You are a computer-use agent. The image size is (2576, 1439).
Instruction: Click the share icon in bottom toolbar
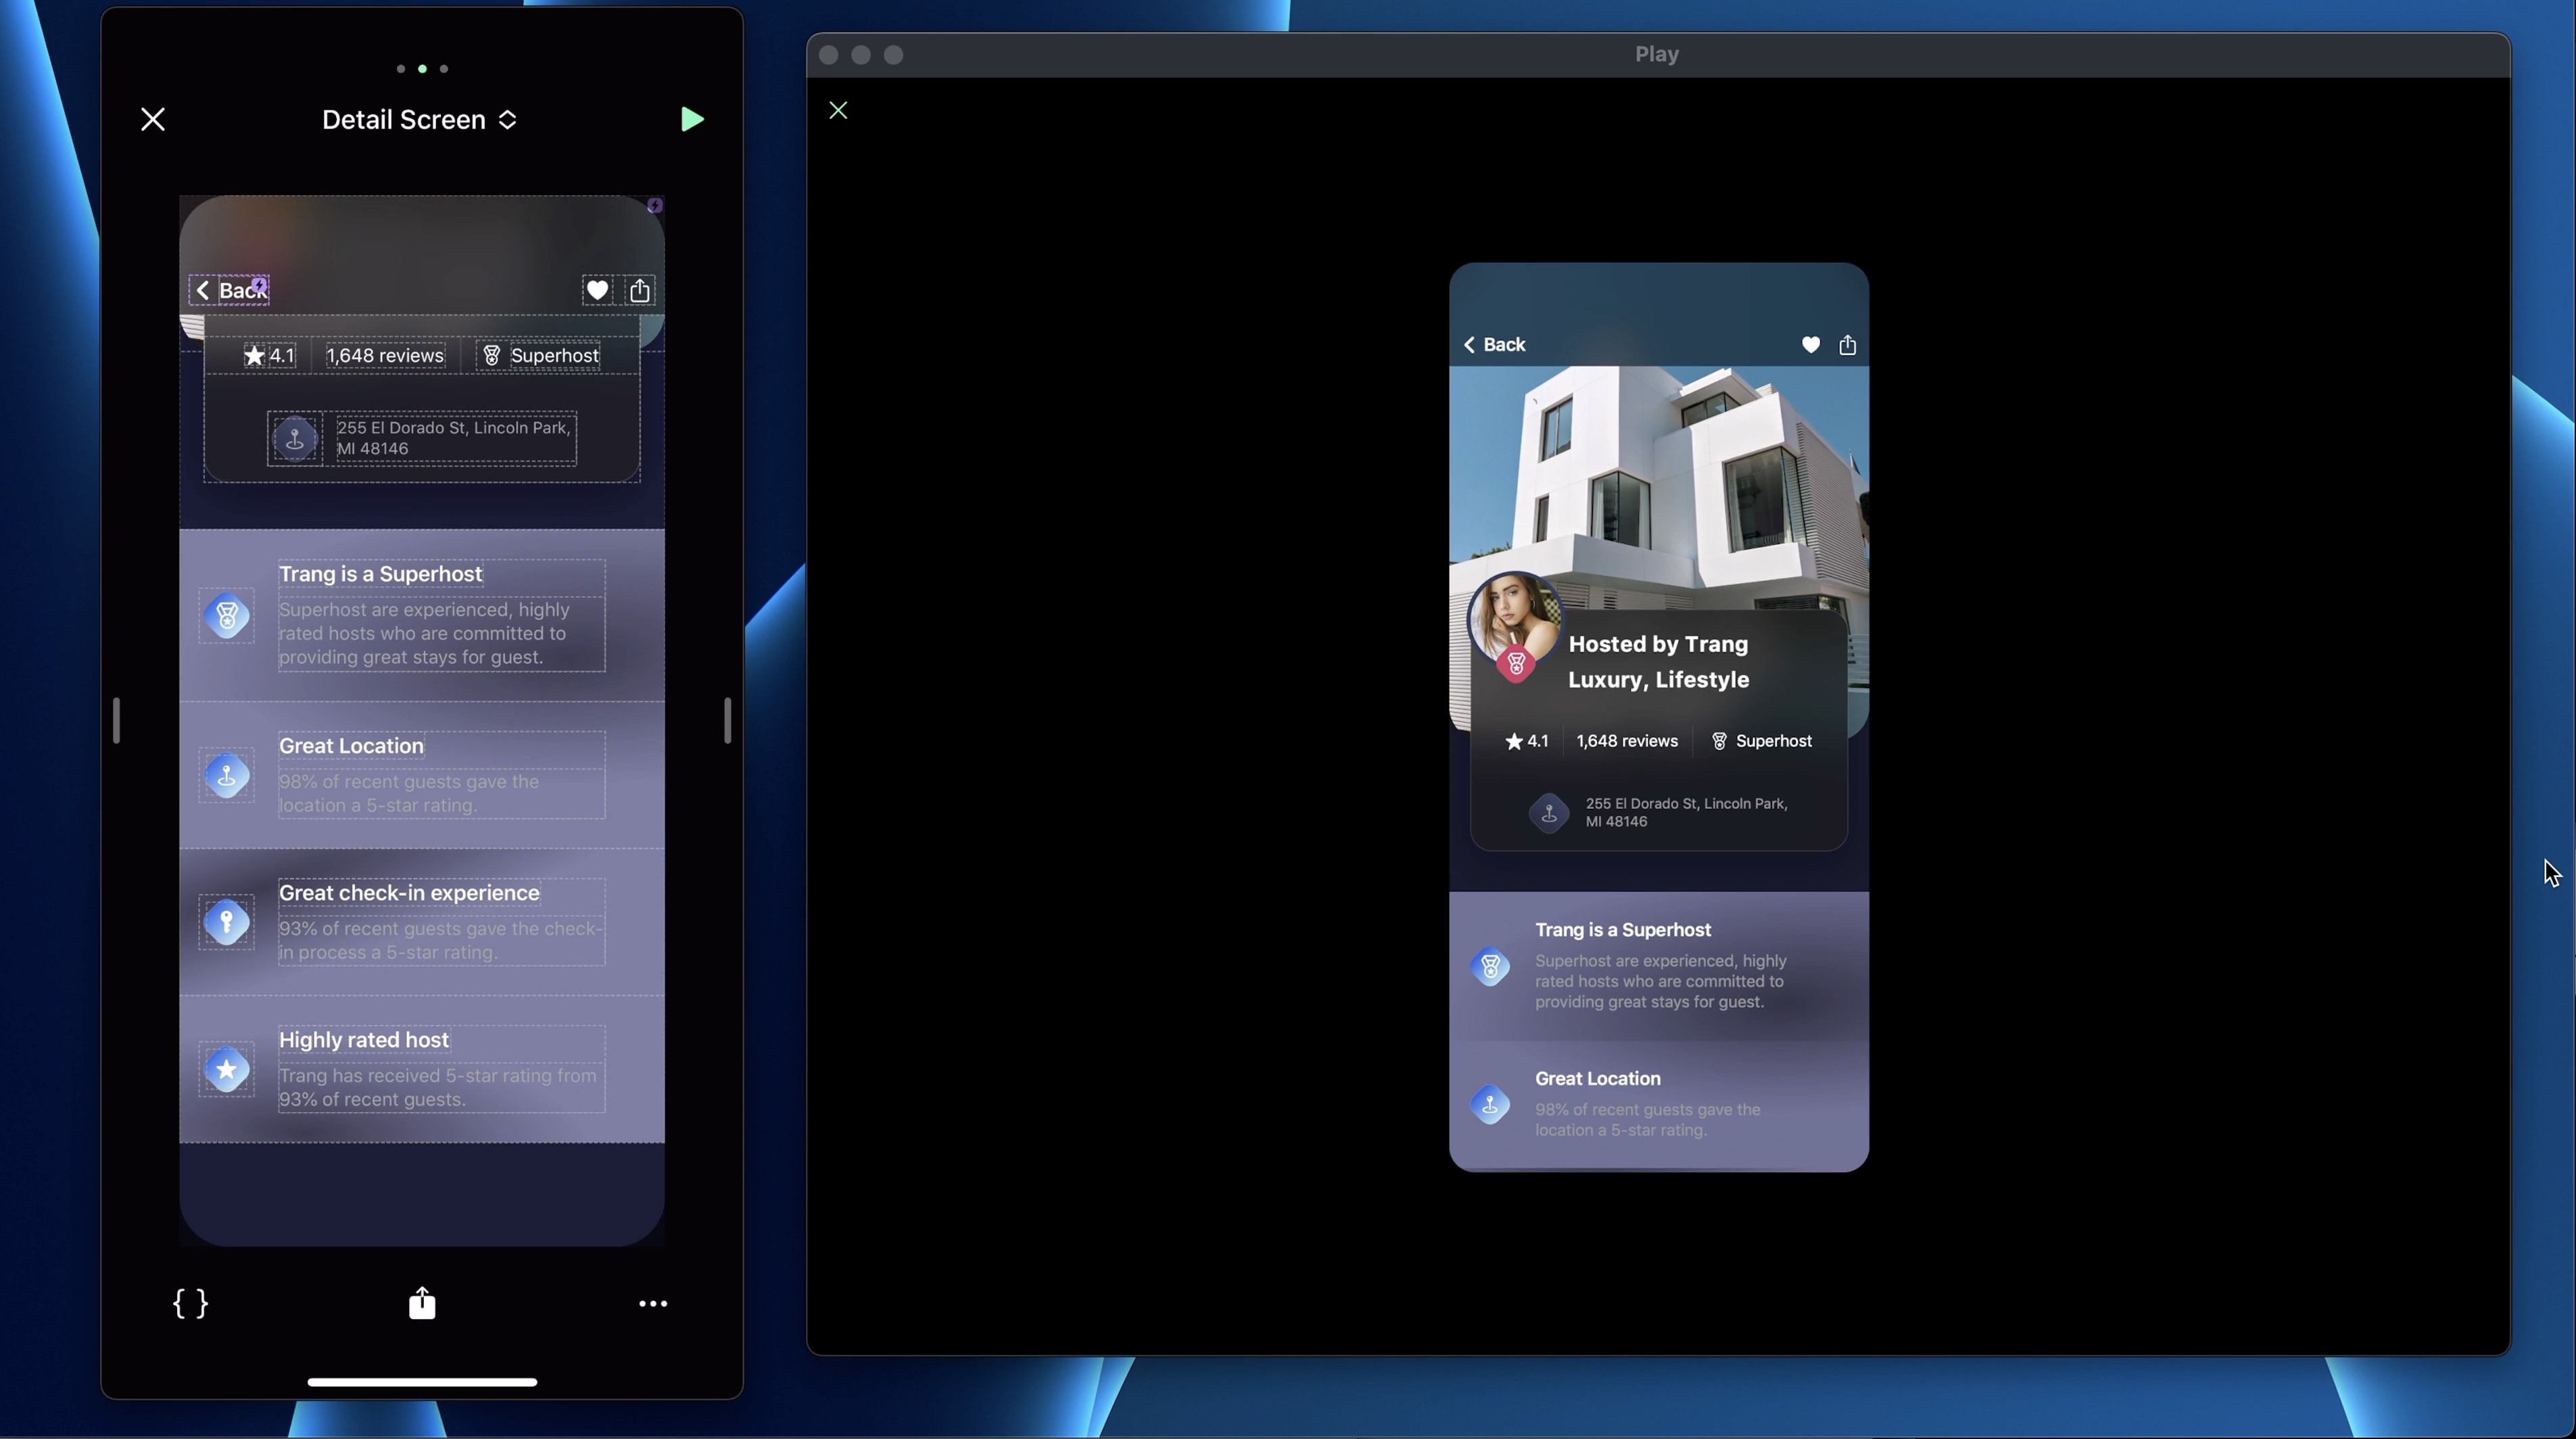pyautogui.click(x=422, y=1303)
